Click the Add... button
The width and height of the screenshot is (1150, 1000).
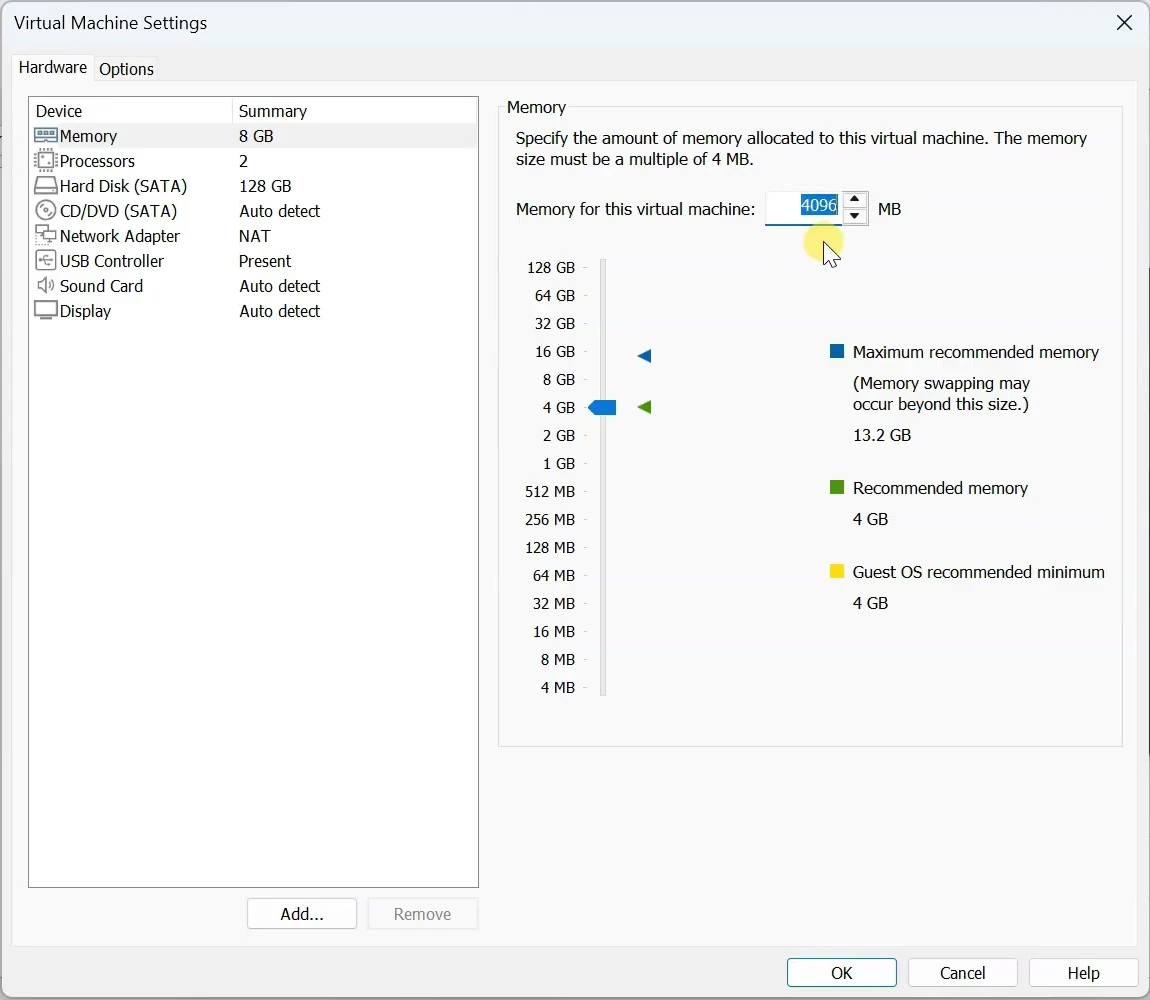click(301, 913)
